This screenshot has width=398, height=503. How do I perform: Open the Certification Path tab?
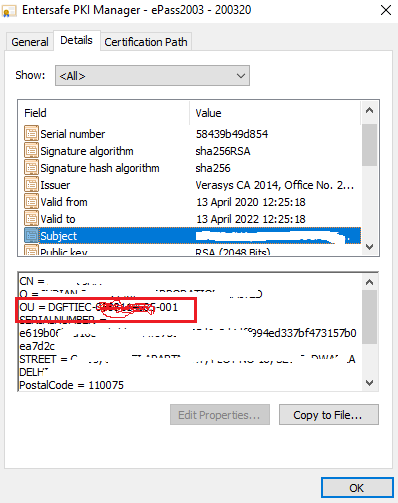point(146,42)
